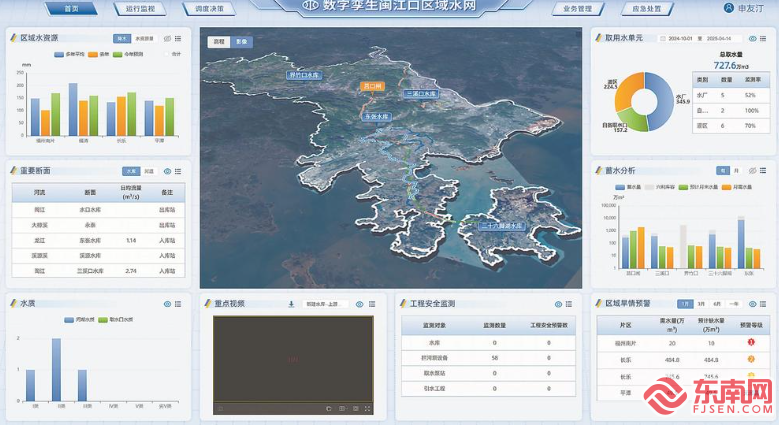Click list icon in 工程安全监测 panel
Screen dimensions: 779x425
(570, 303)
